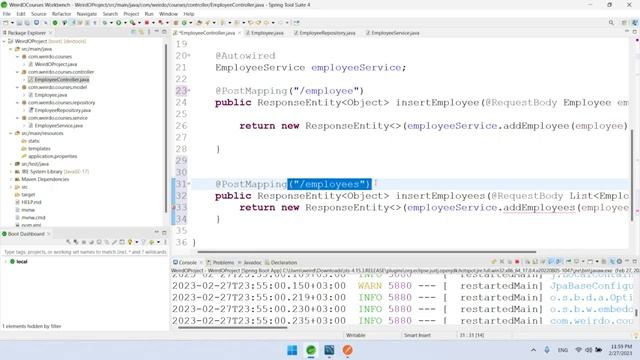The width and height of the screenshot is (640, 360).
Task: Open the Run button's dropdown arrow
Action: 125,23
